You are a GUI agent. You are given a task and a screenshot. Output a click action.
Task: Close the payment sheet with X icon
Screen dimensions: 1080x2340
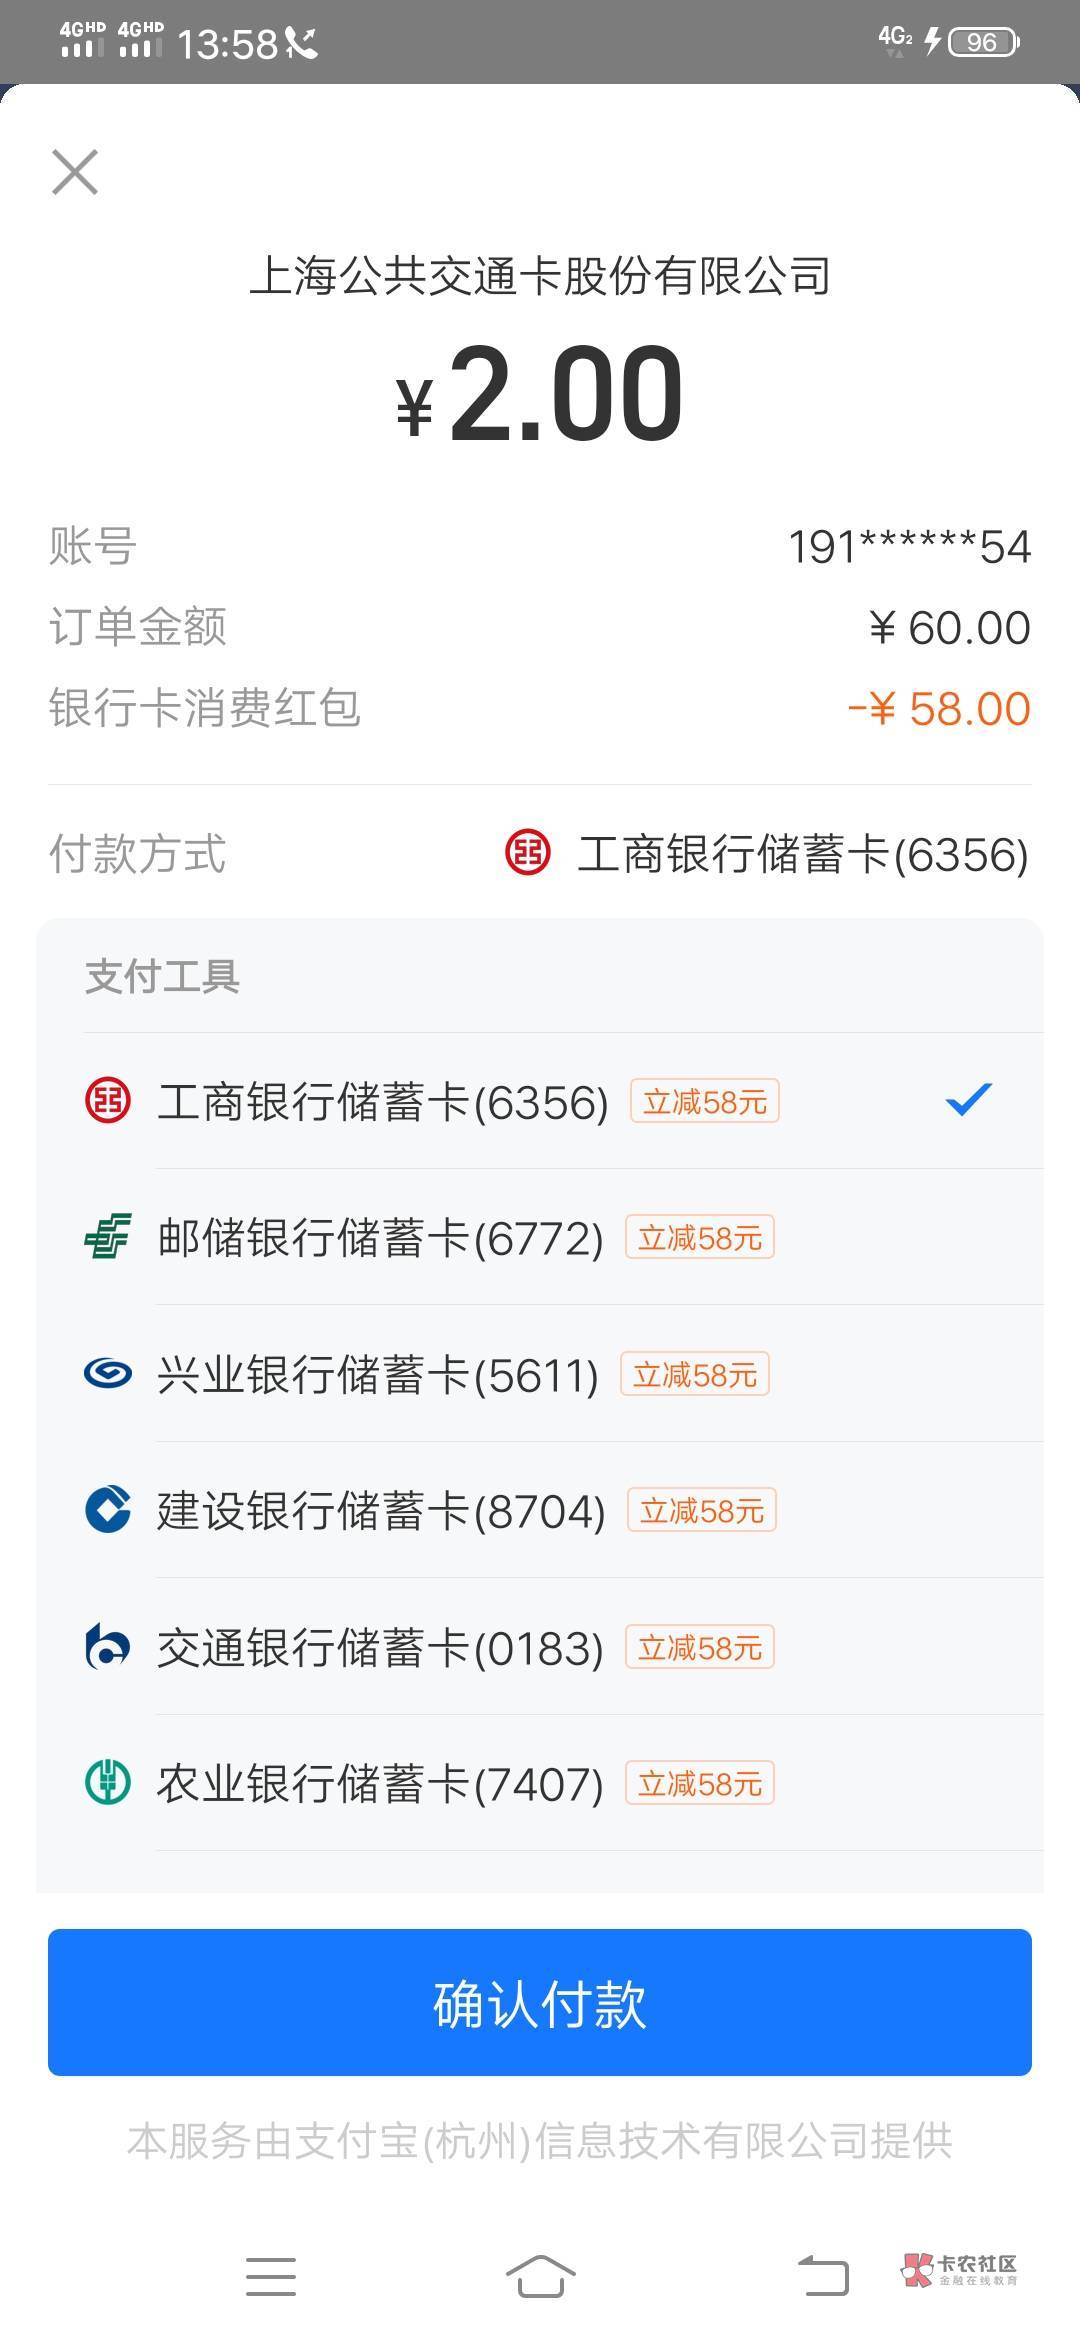tap(75, 172)
